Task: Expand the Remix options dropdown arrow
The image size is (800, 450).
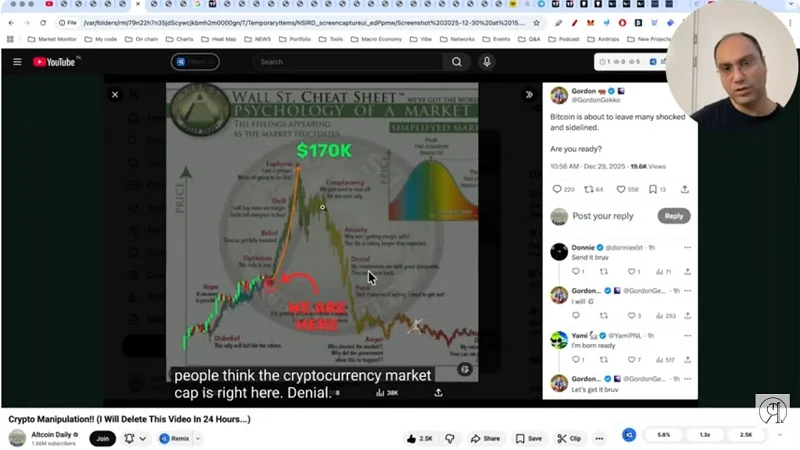Action: point(197,438)
